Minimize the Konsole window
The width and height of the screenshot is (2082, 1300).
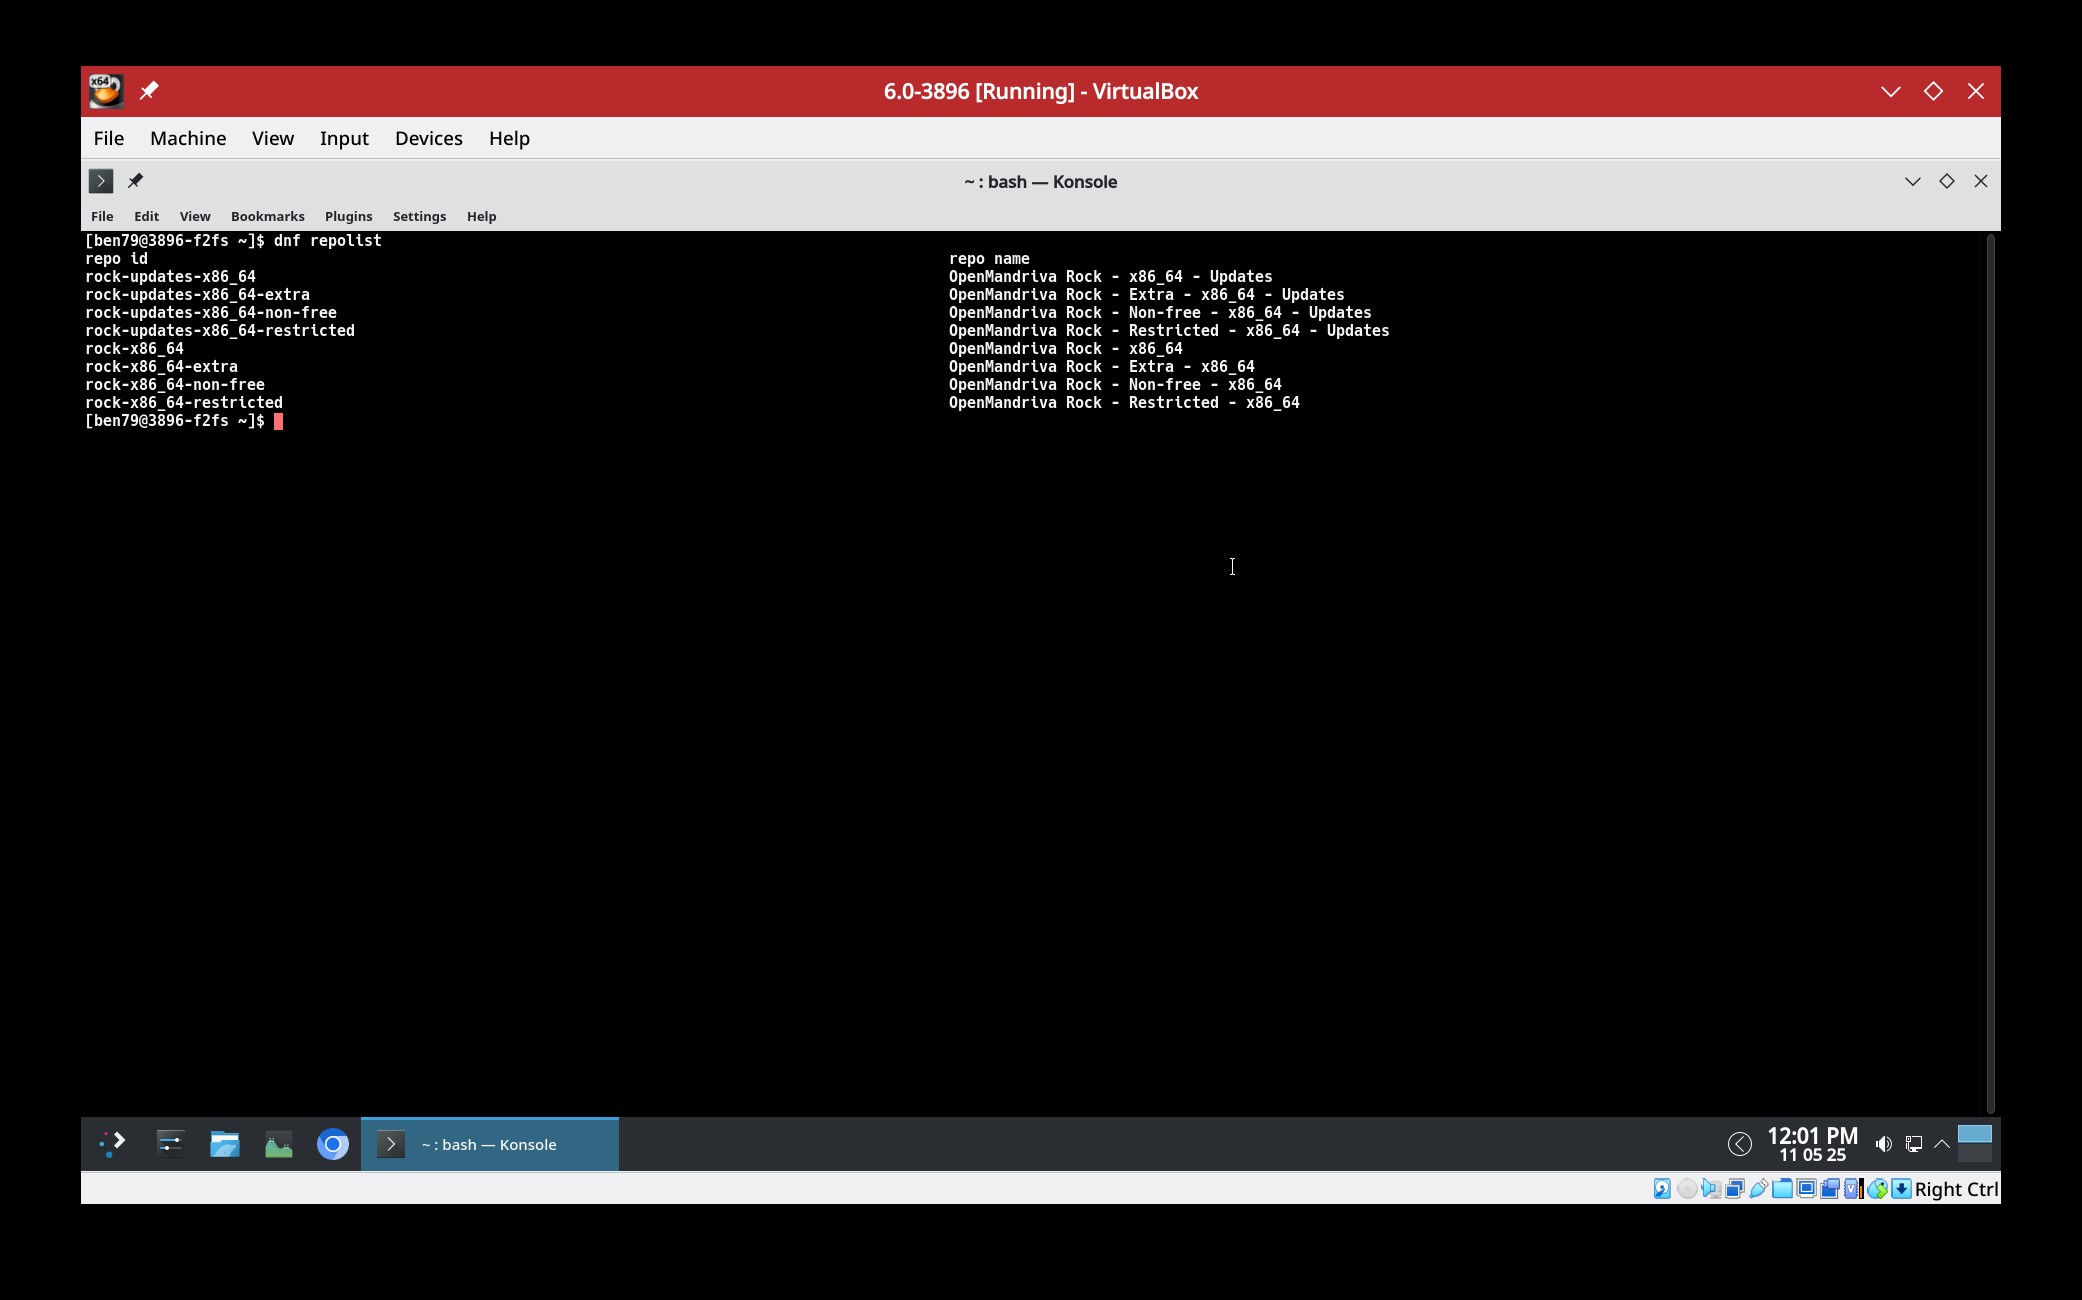1913,181
